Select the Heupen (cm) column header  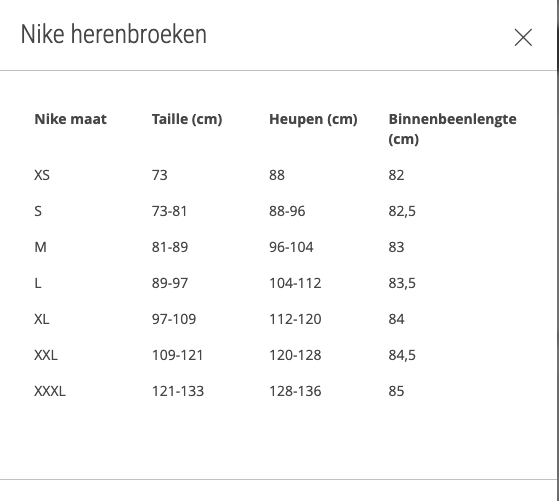coord(313,119)
